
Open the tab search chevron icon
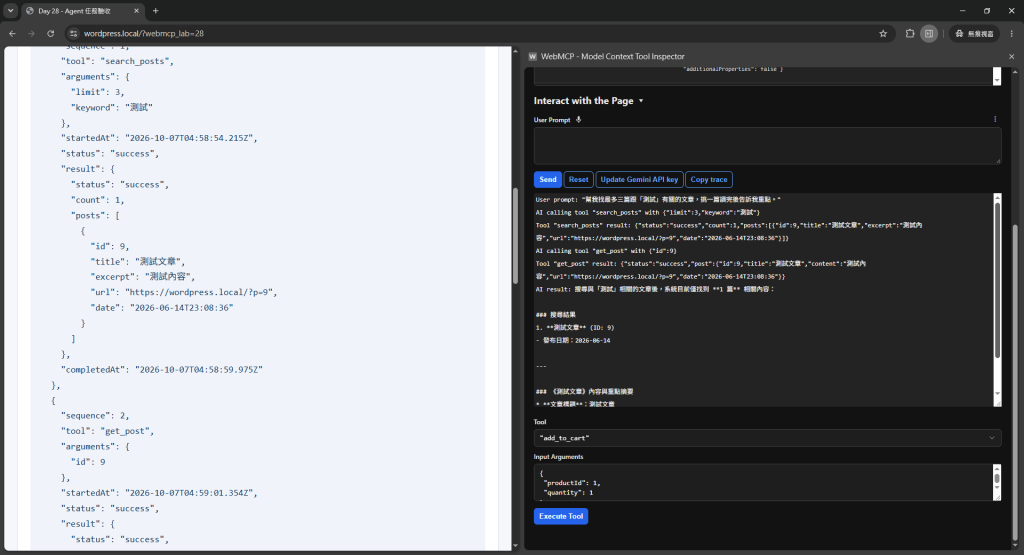pos(10,10)
